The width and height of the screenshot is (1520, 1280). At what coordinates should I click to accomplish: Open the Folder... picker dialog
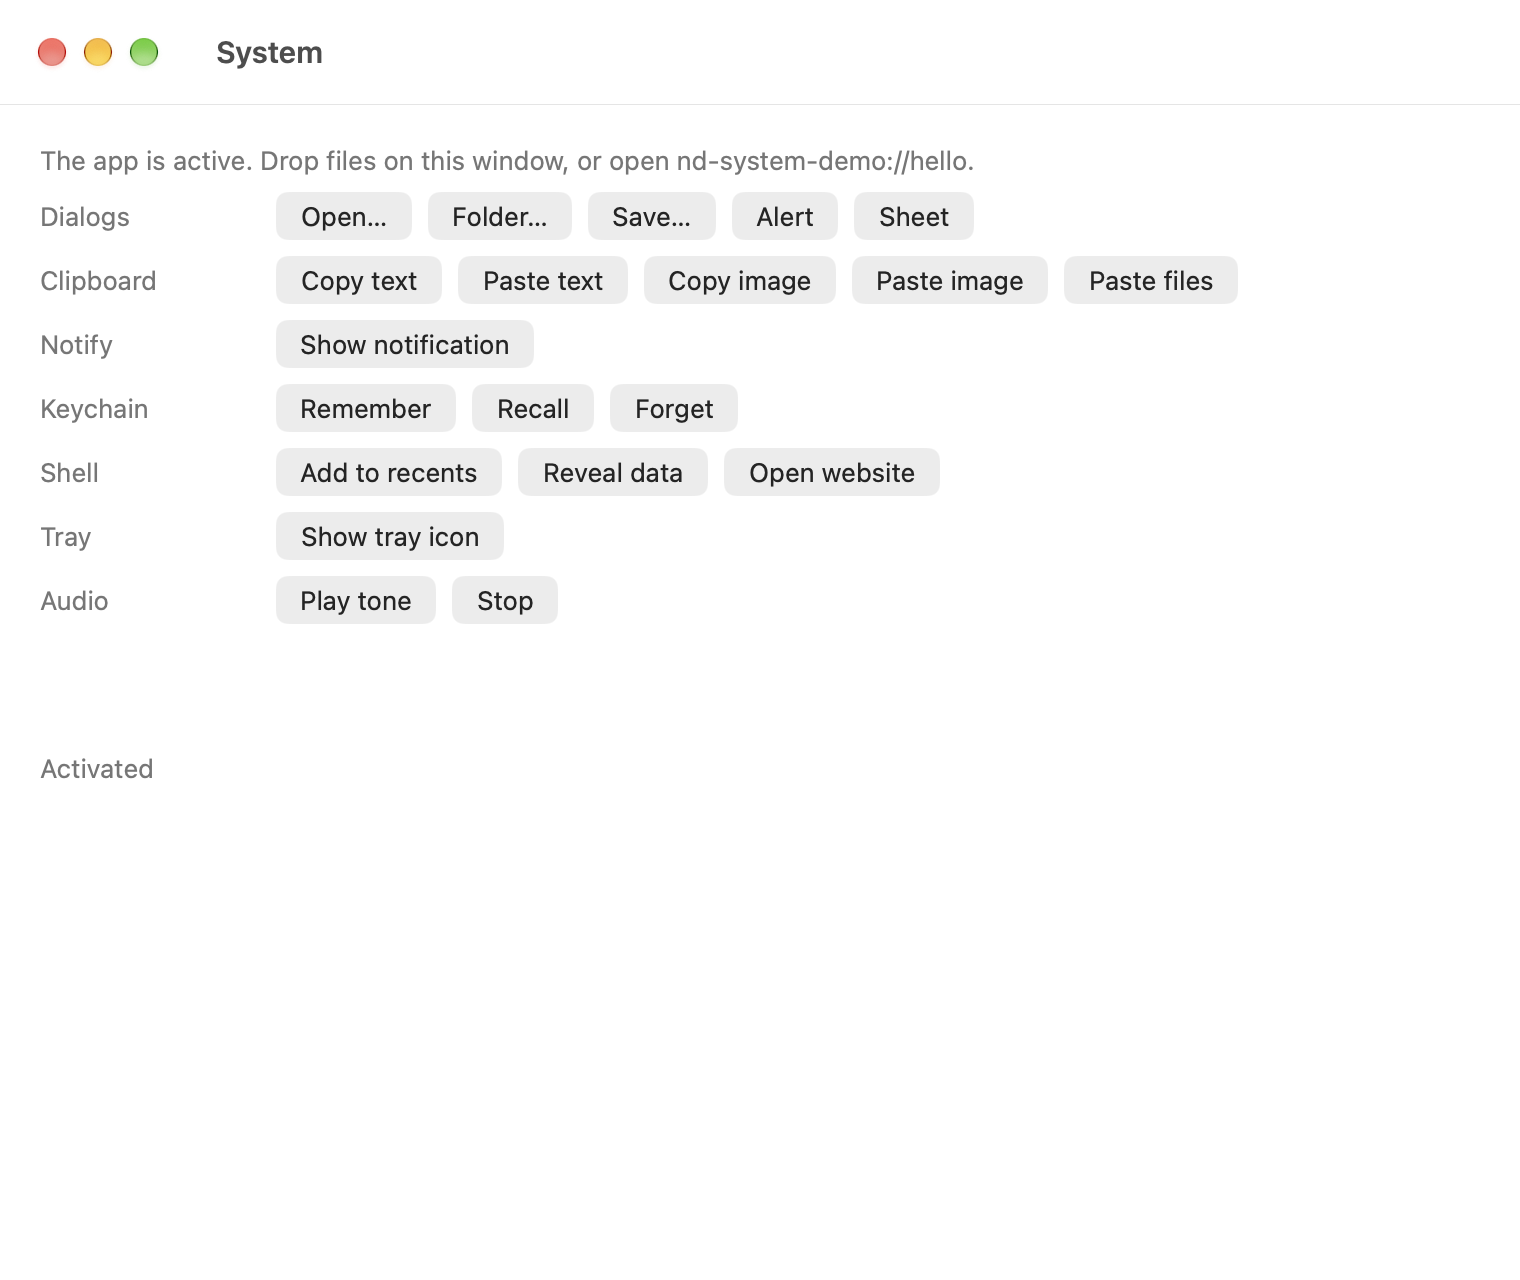pyautogui.click(x=500, y=216)
